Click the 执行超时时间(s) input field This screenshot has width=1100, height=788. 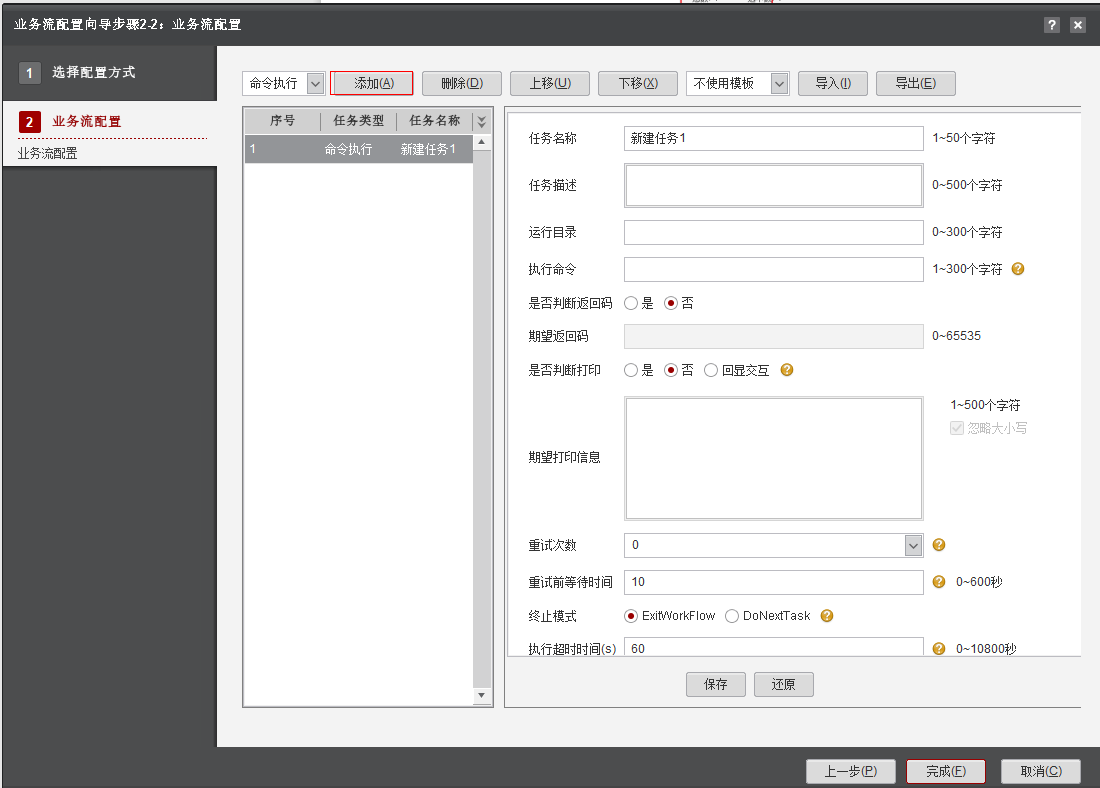[773, 647]
